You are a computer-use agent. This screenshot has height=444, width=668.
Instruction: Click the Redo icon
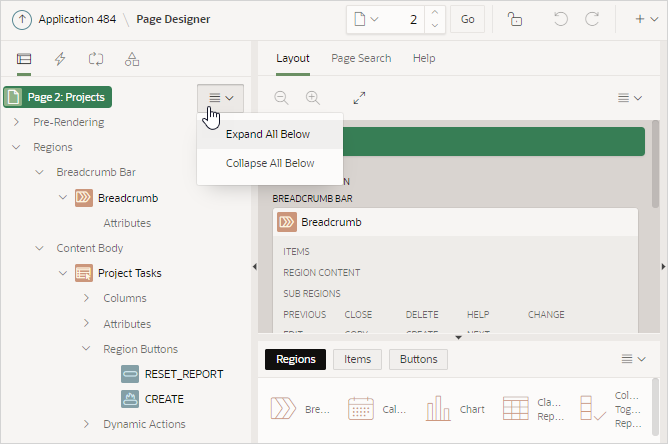592,19
